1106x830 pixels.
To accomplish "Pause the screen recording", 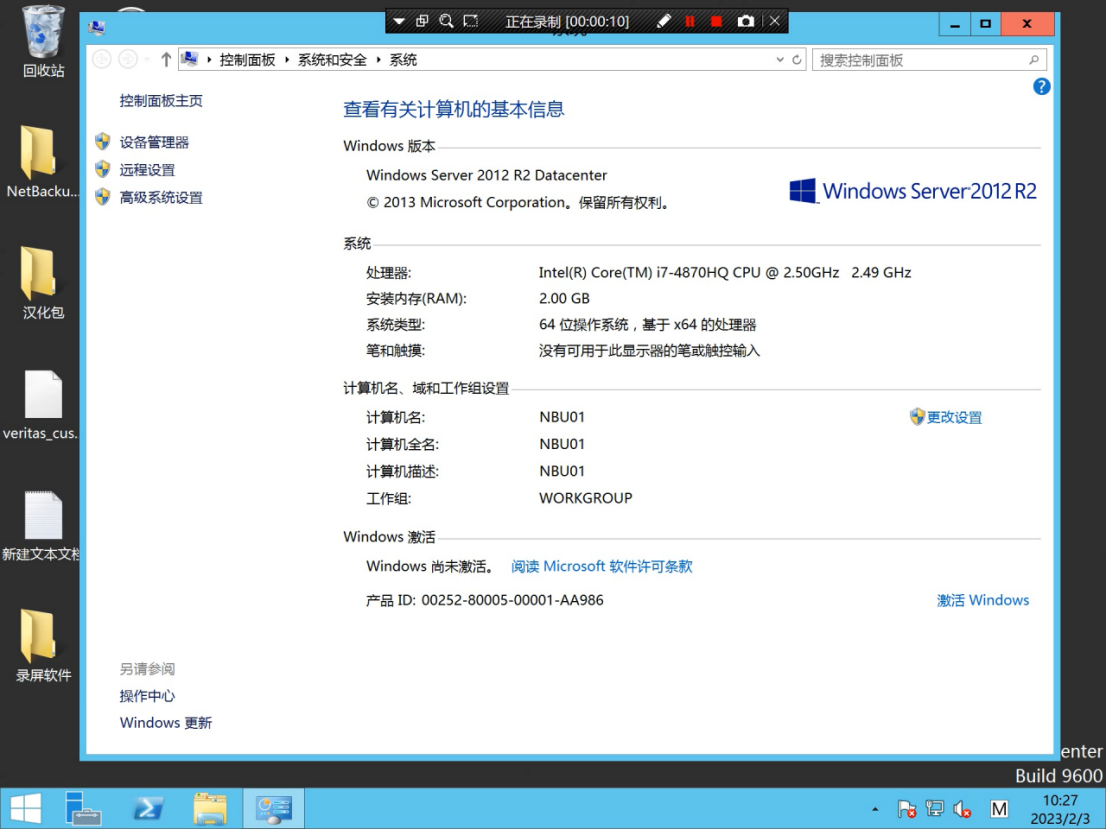I will [690, 21].
